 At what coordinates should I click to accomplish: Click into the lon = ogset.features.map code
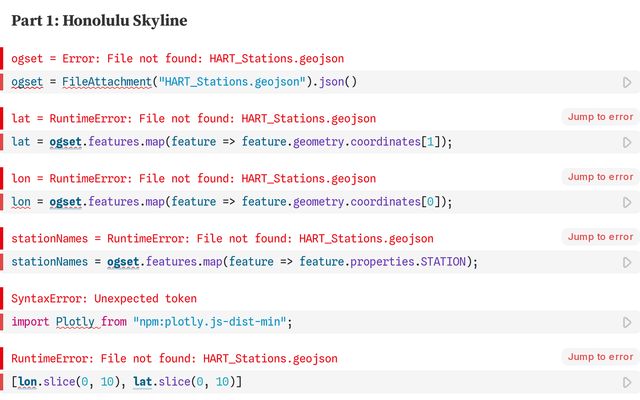click(232, 202)
